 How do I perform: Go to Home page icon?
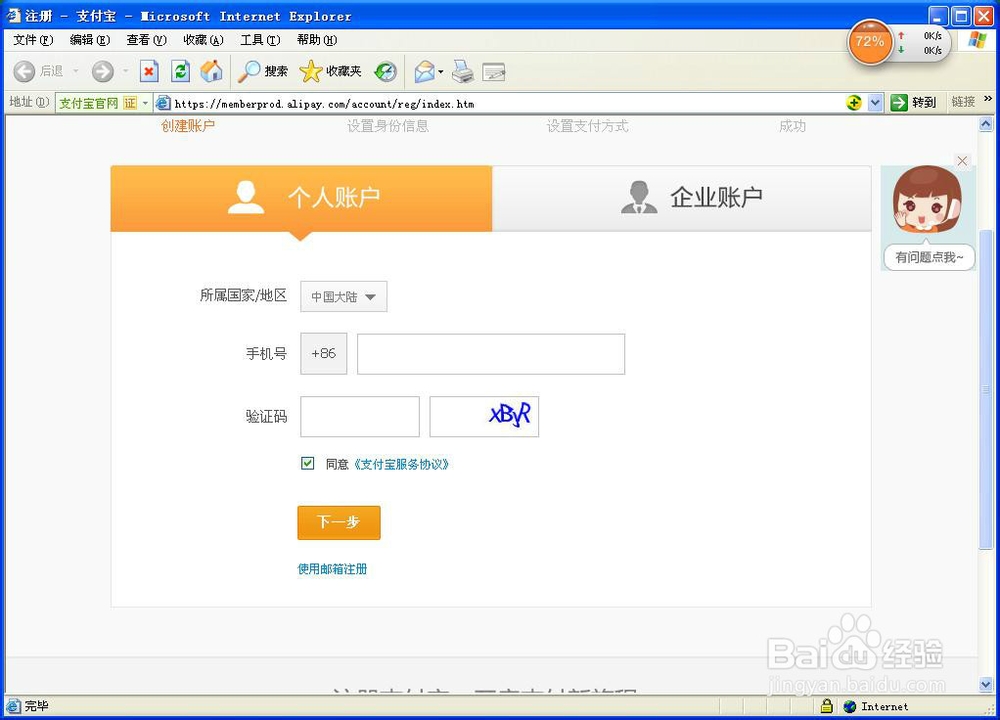point(211,71)
